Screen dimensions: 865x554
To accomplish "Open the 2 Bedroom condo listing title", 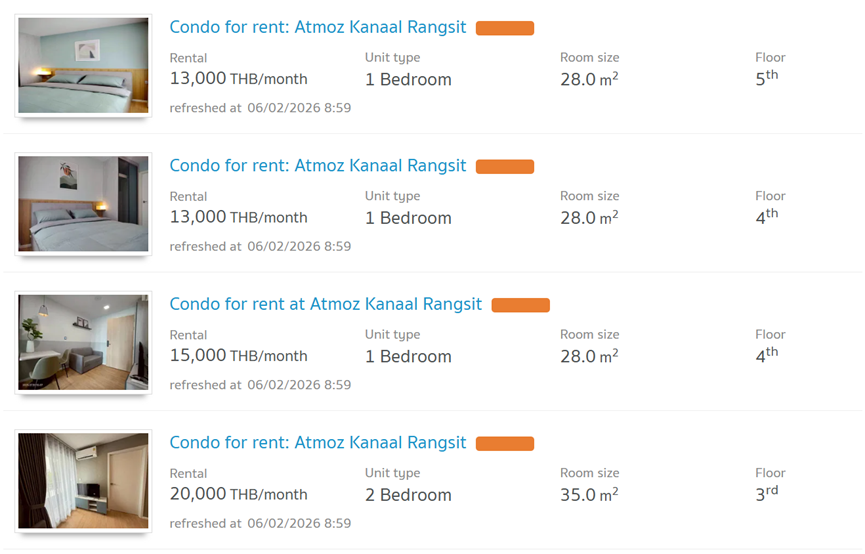I will coord(318,443).
